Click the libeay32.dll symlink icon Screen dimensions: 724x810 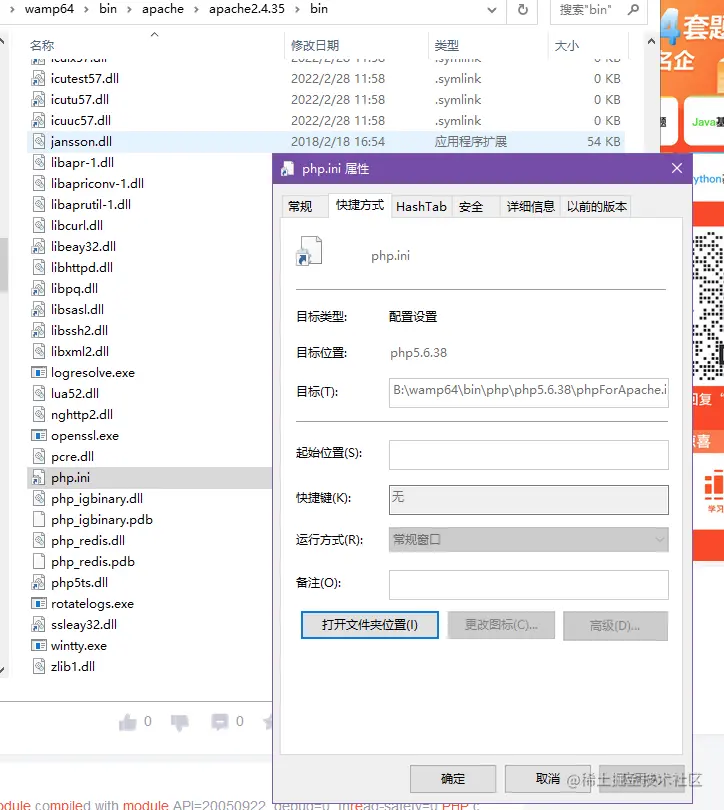point(38,246)
